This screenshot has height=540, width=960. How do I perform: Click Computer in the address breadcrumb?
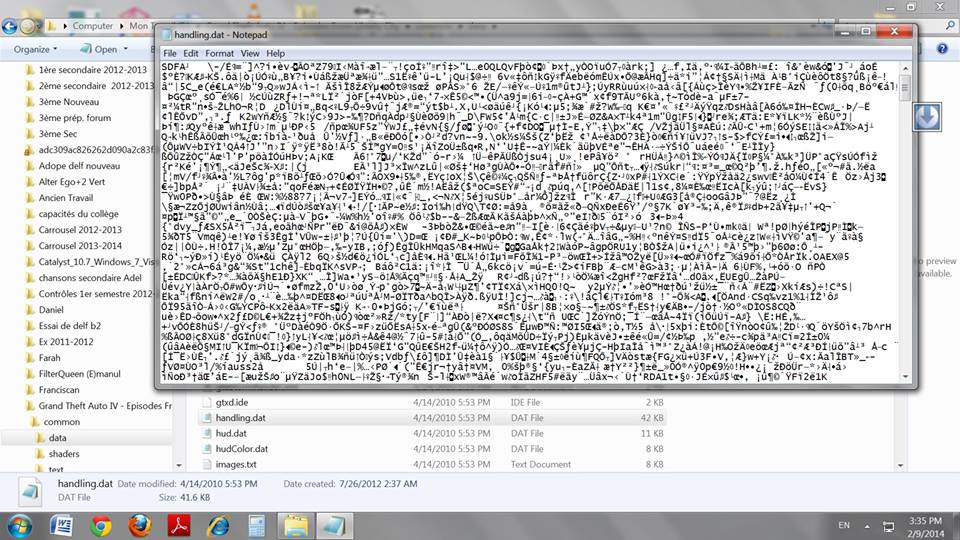pos(92,26)
